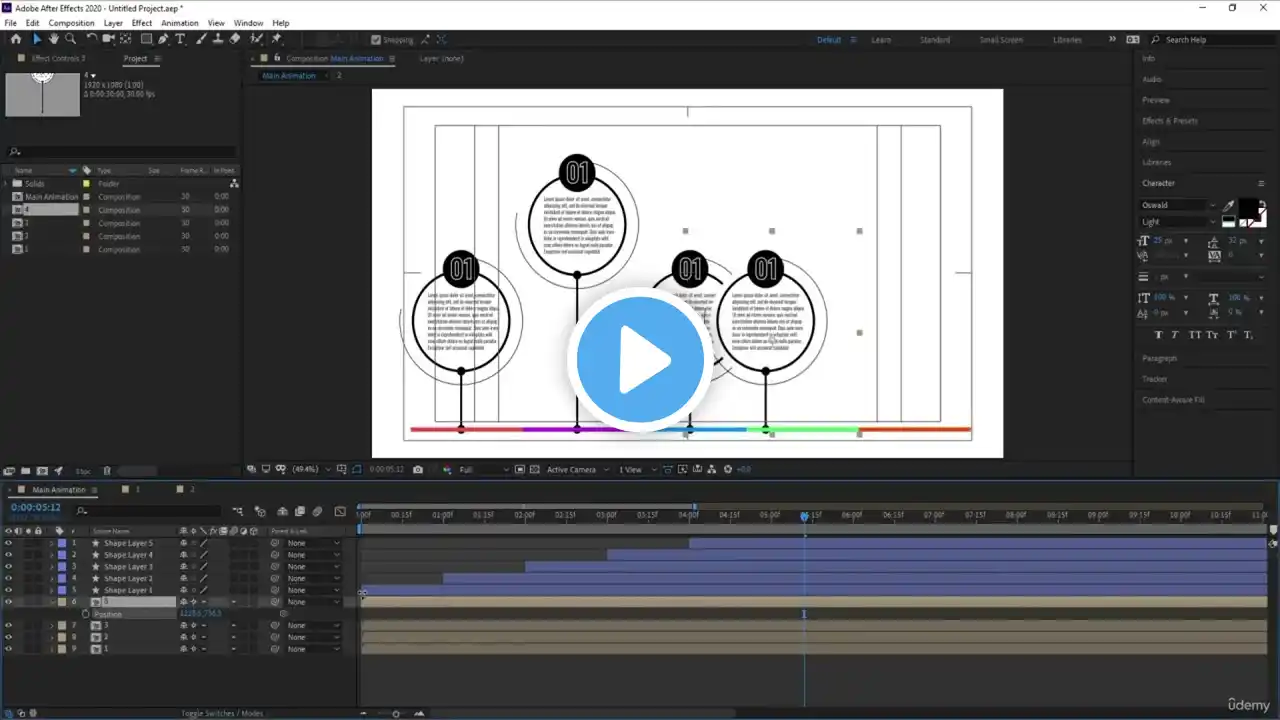Click the Composition Mini-Flowchart icon in timeline
The height and width of the screenshot is (720, 1280).
click(238, 512)
